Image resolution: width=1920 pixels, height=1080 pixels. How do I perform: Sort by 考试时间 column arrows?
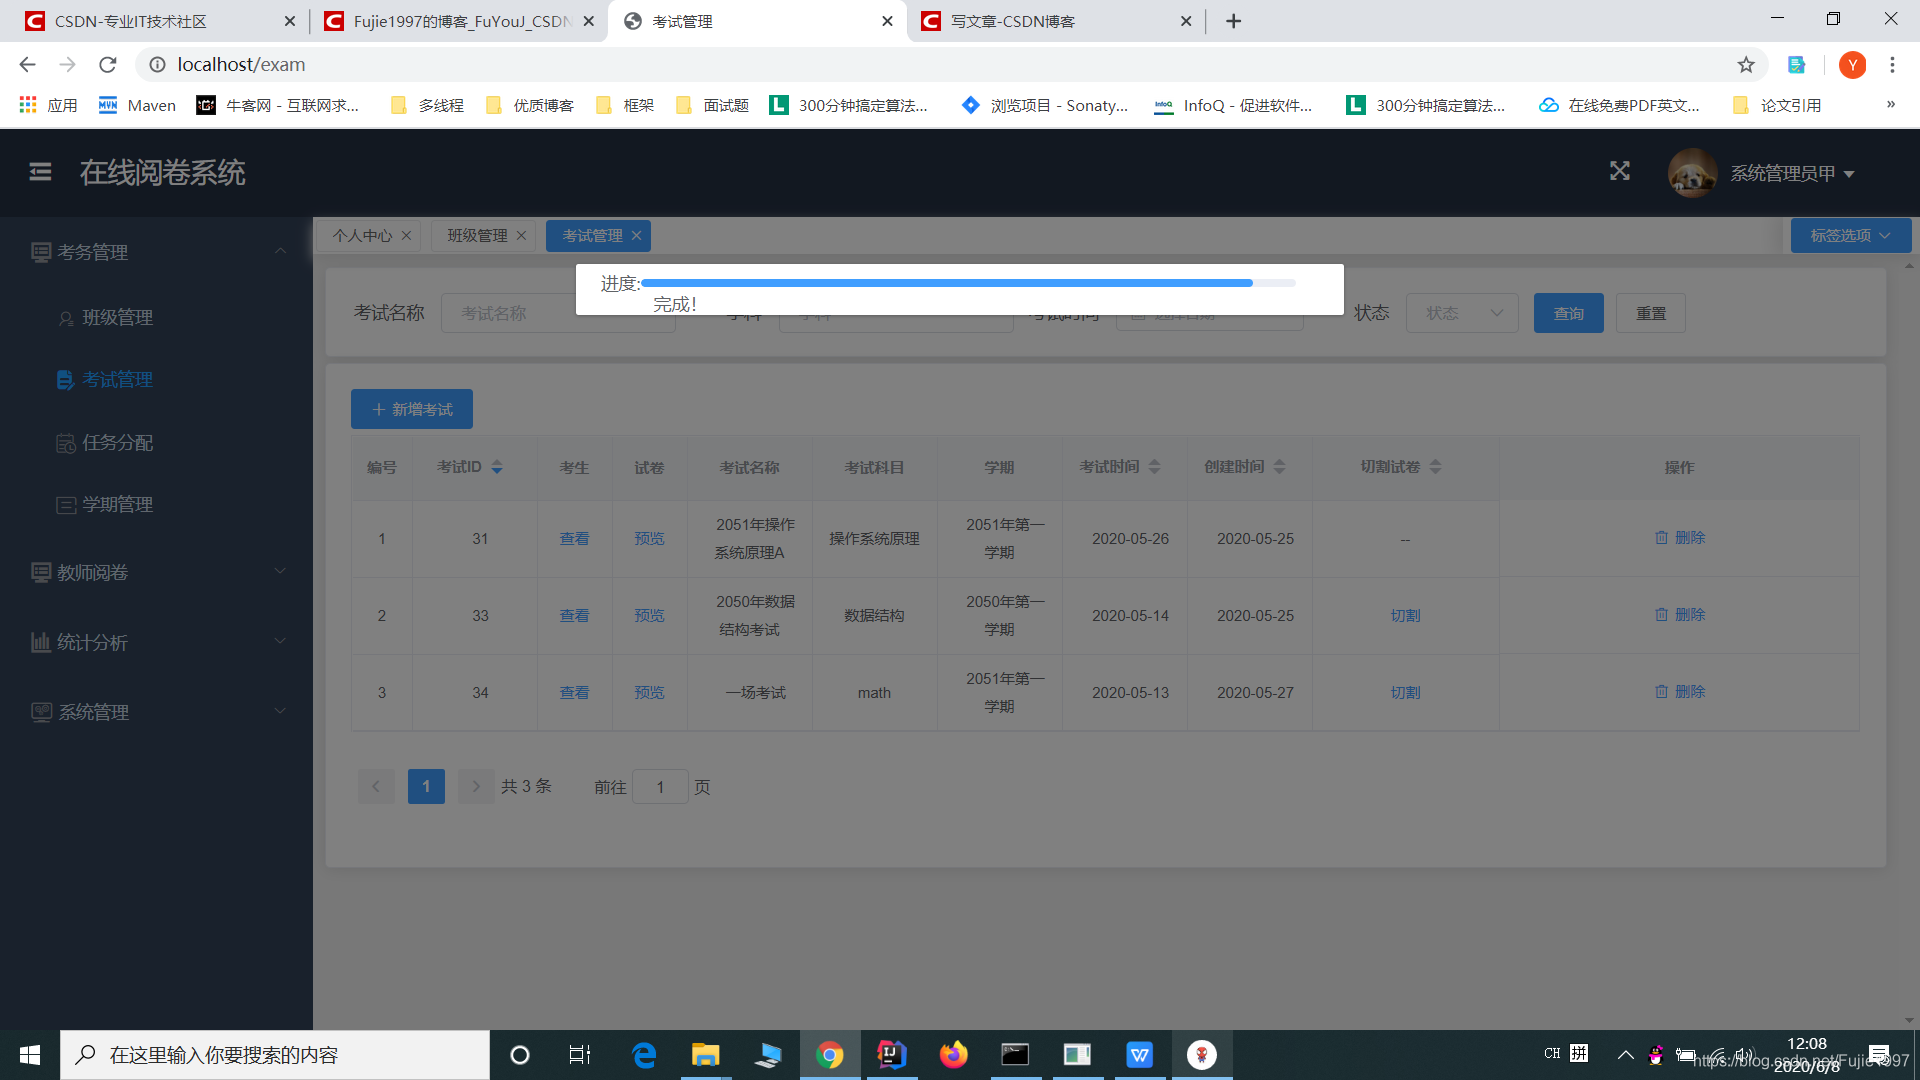coord(1154,467)
